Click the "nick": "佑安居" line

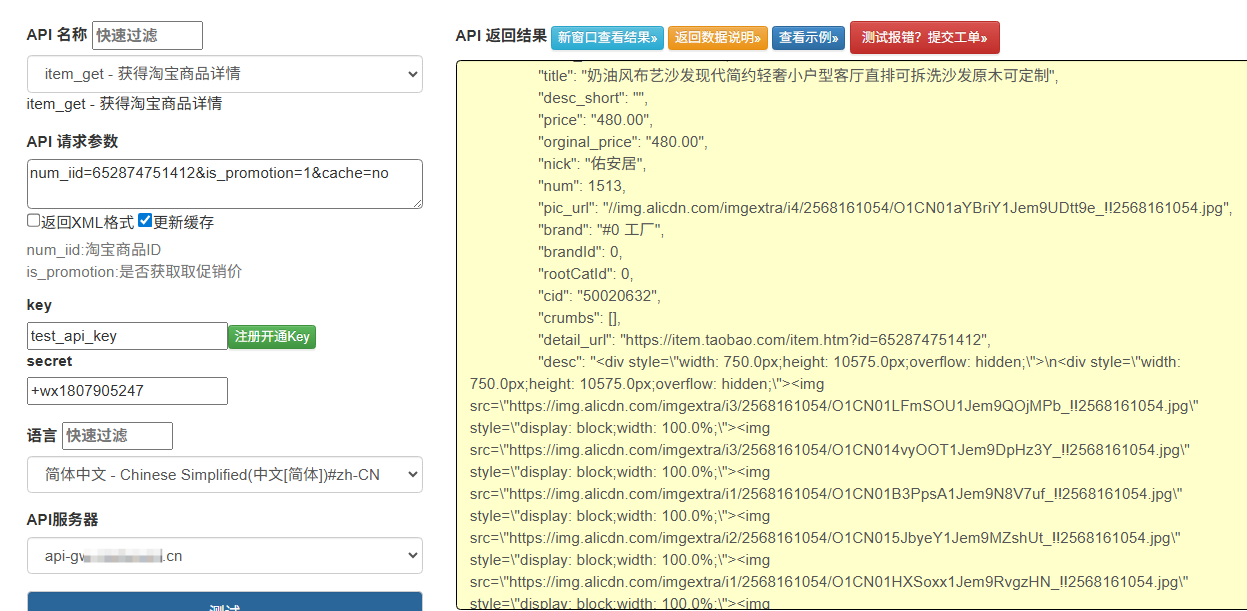(x=592, y=163)
